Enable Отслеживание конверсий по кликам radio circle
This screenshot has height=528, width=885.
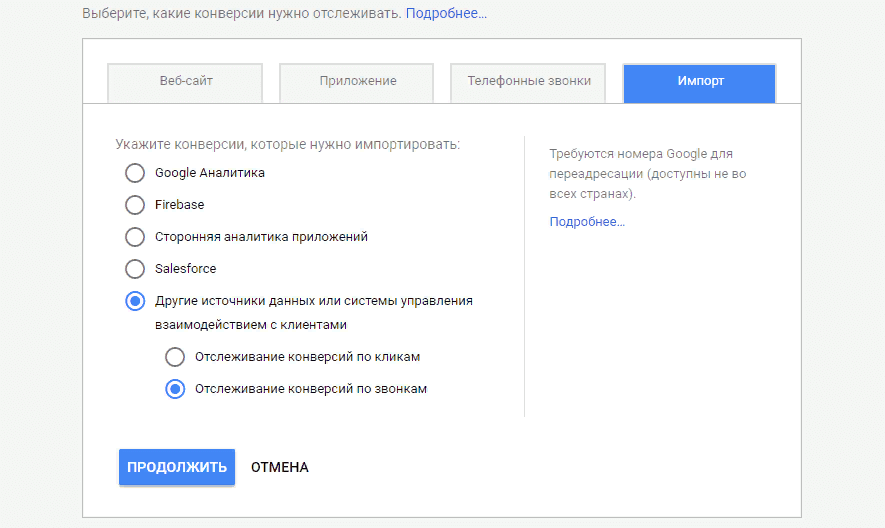(x=175, y=357)
